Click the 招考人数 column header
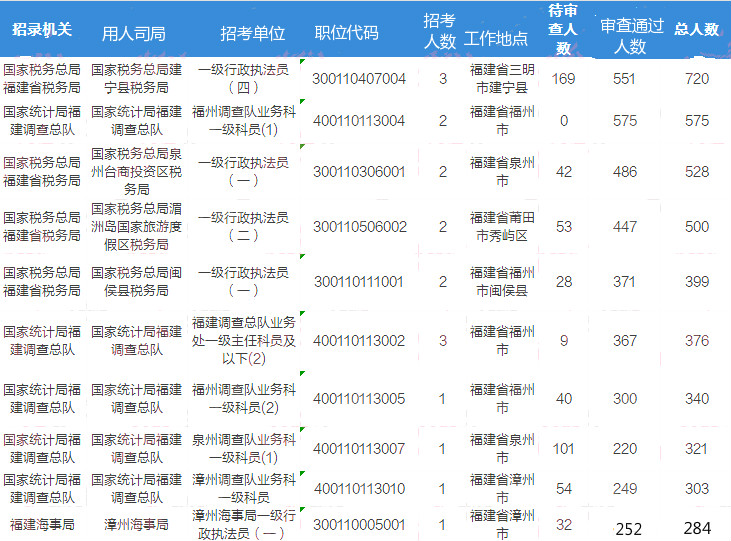 440,31
